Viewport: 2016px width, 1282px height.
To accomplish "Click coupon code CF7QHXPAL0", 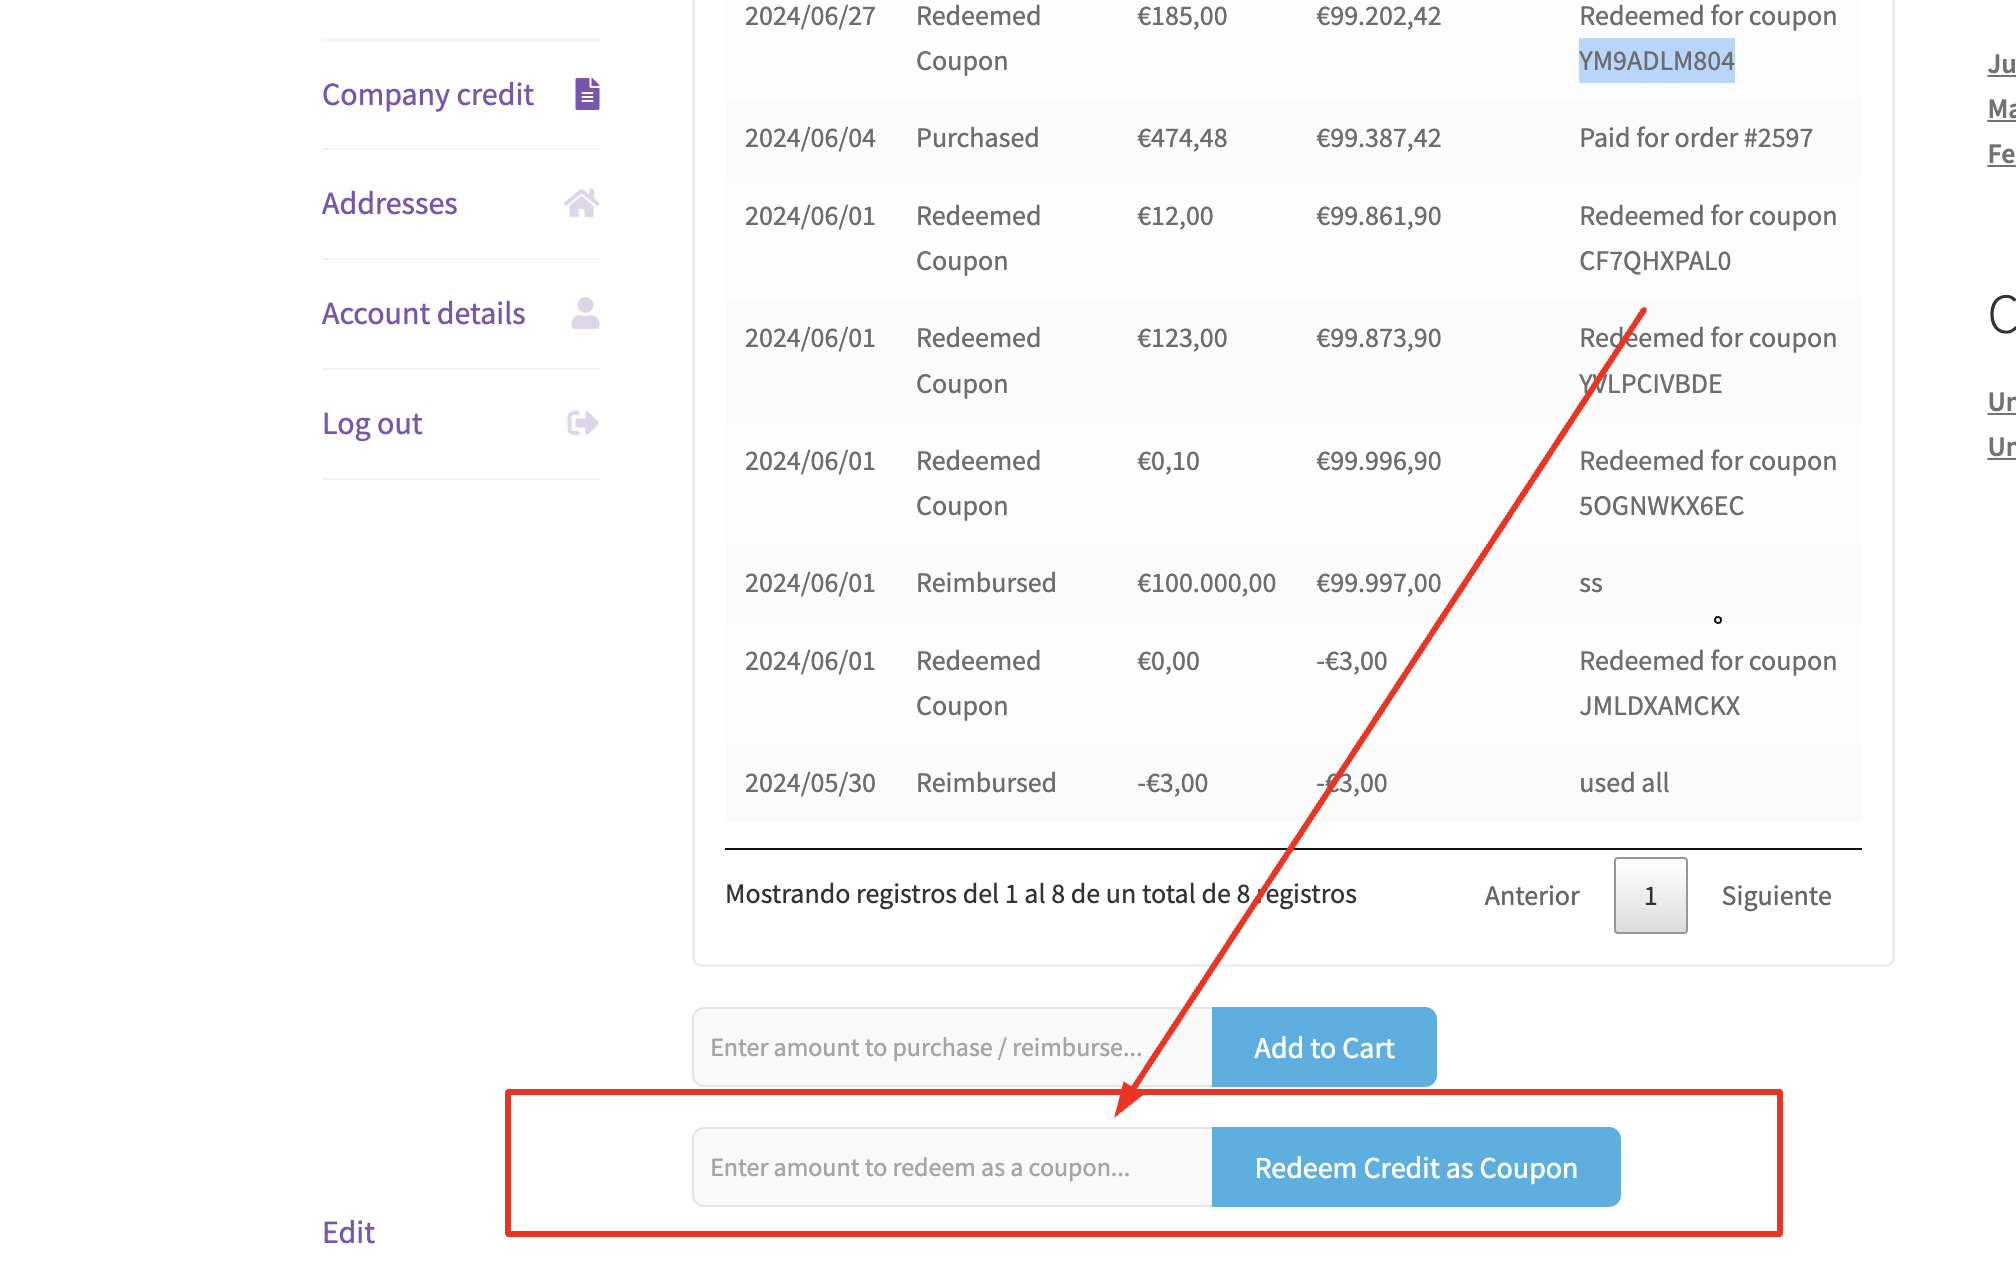I will coord(1655,261).
